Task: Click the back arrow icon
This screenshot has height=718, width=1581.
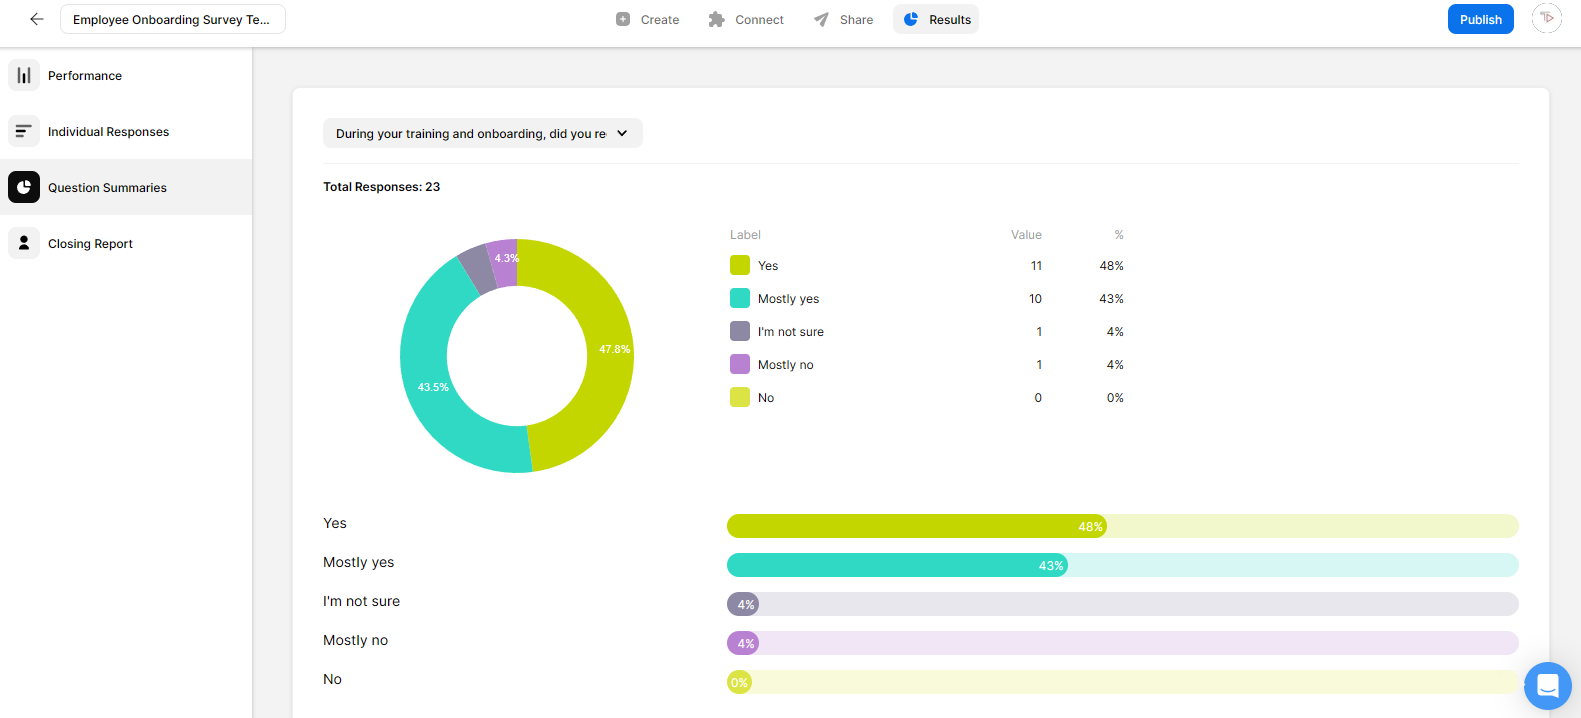Action: pos(37,19)
